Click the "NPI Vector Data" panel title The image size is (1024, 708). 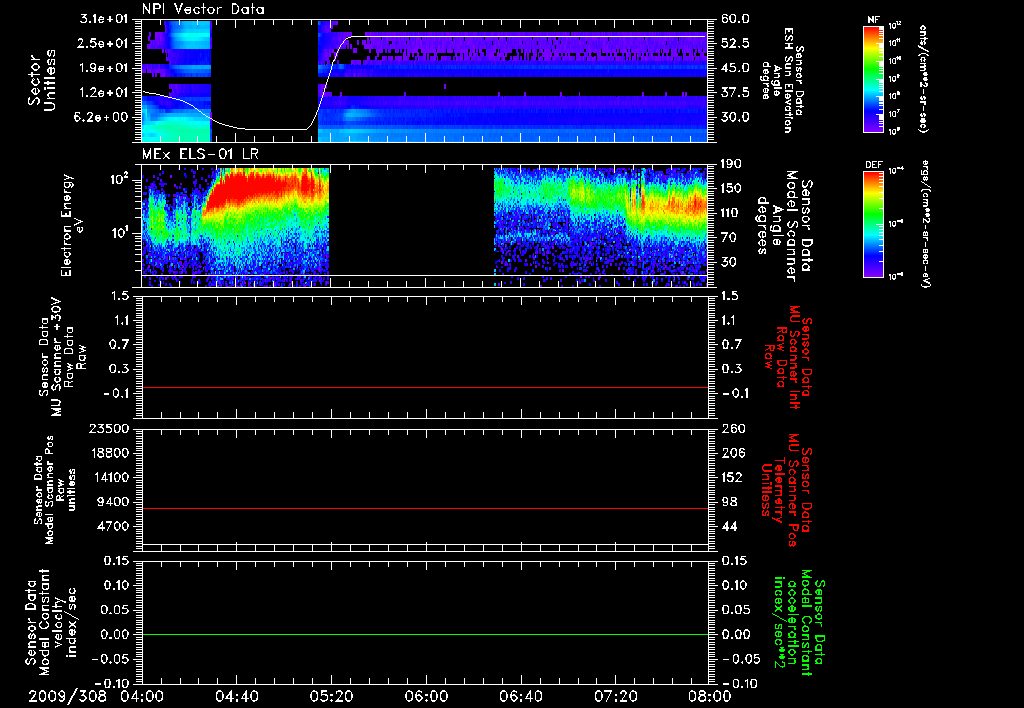[203, 9]
